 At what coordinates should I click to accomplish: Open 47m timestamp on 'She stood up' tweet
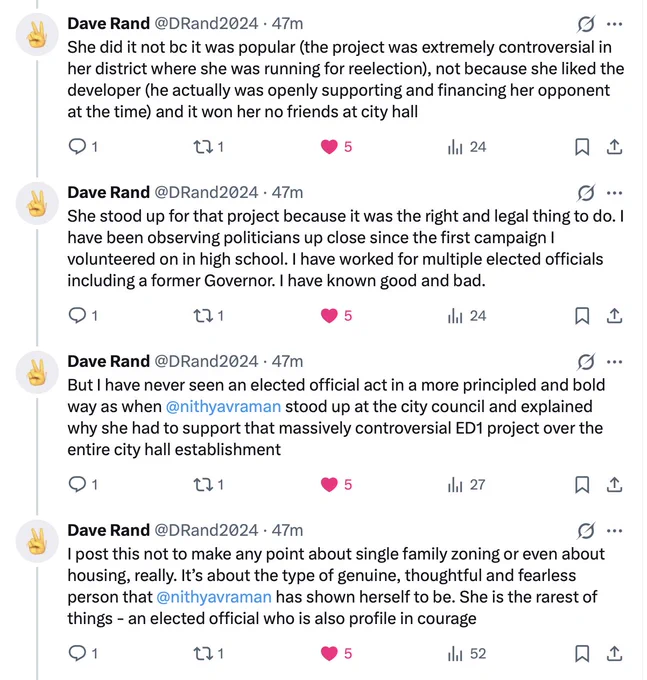coord(287,193)
